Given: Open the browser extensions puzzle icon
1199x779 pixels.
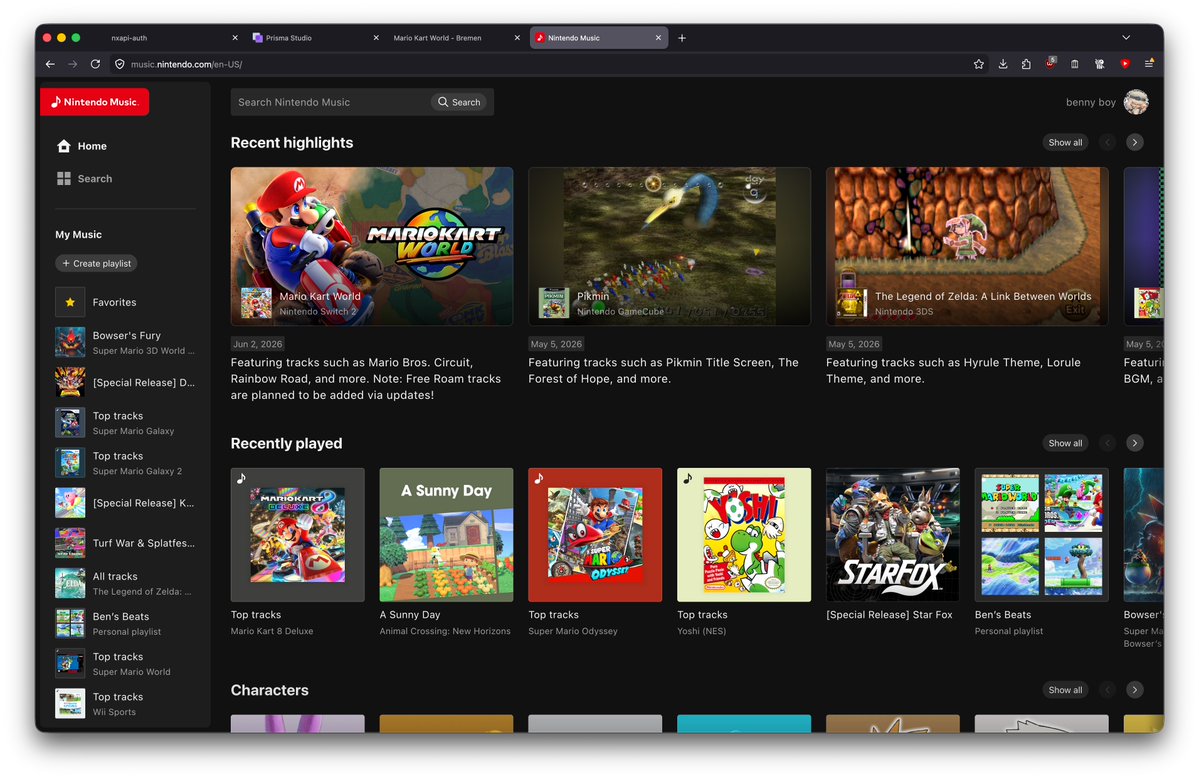Looking at the screenshot, I should [1026, 64].
